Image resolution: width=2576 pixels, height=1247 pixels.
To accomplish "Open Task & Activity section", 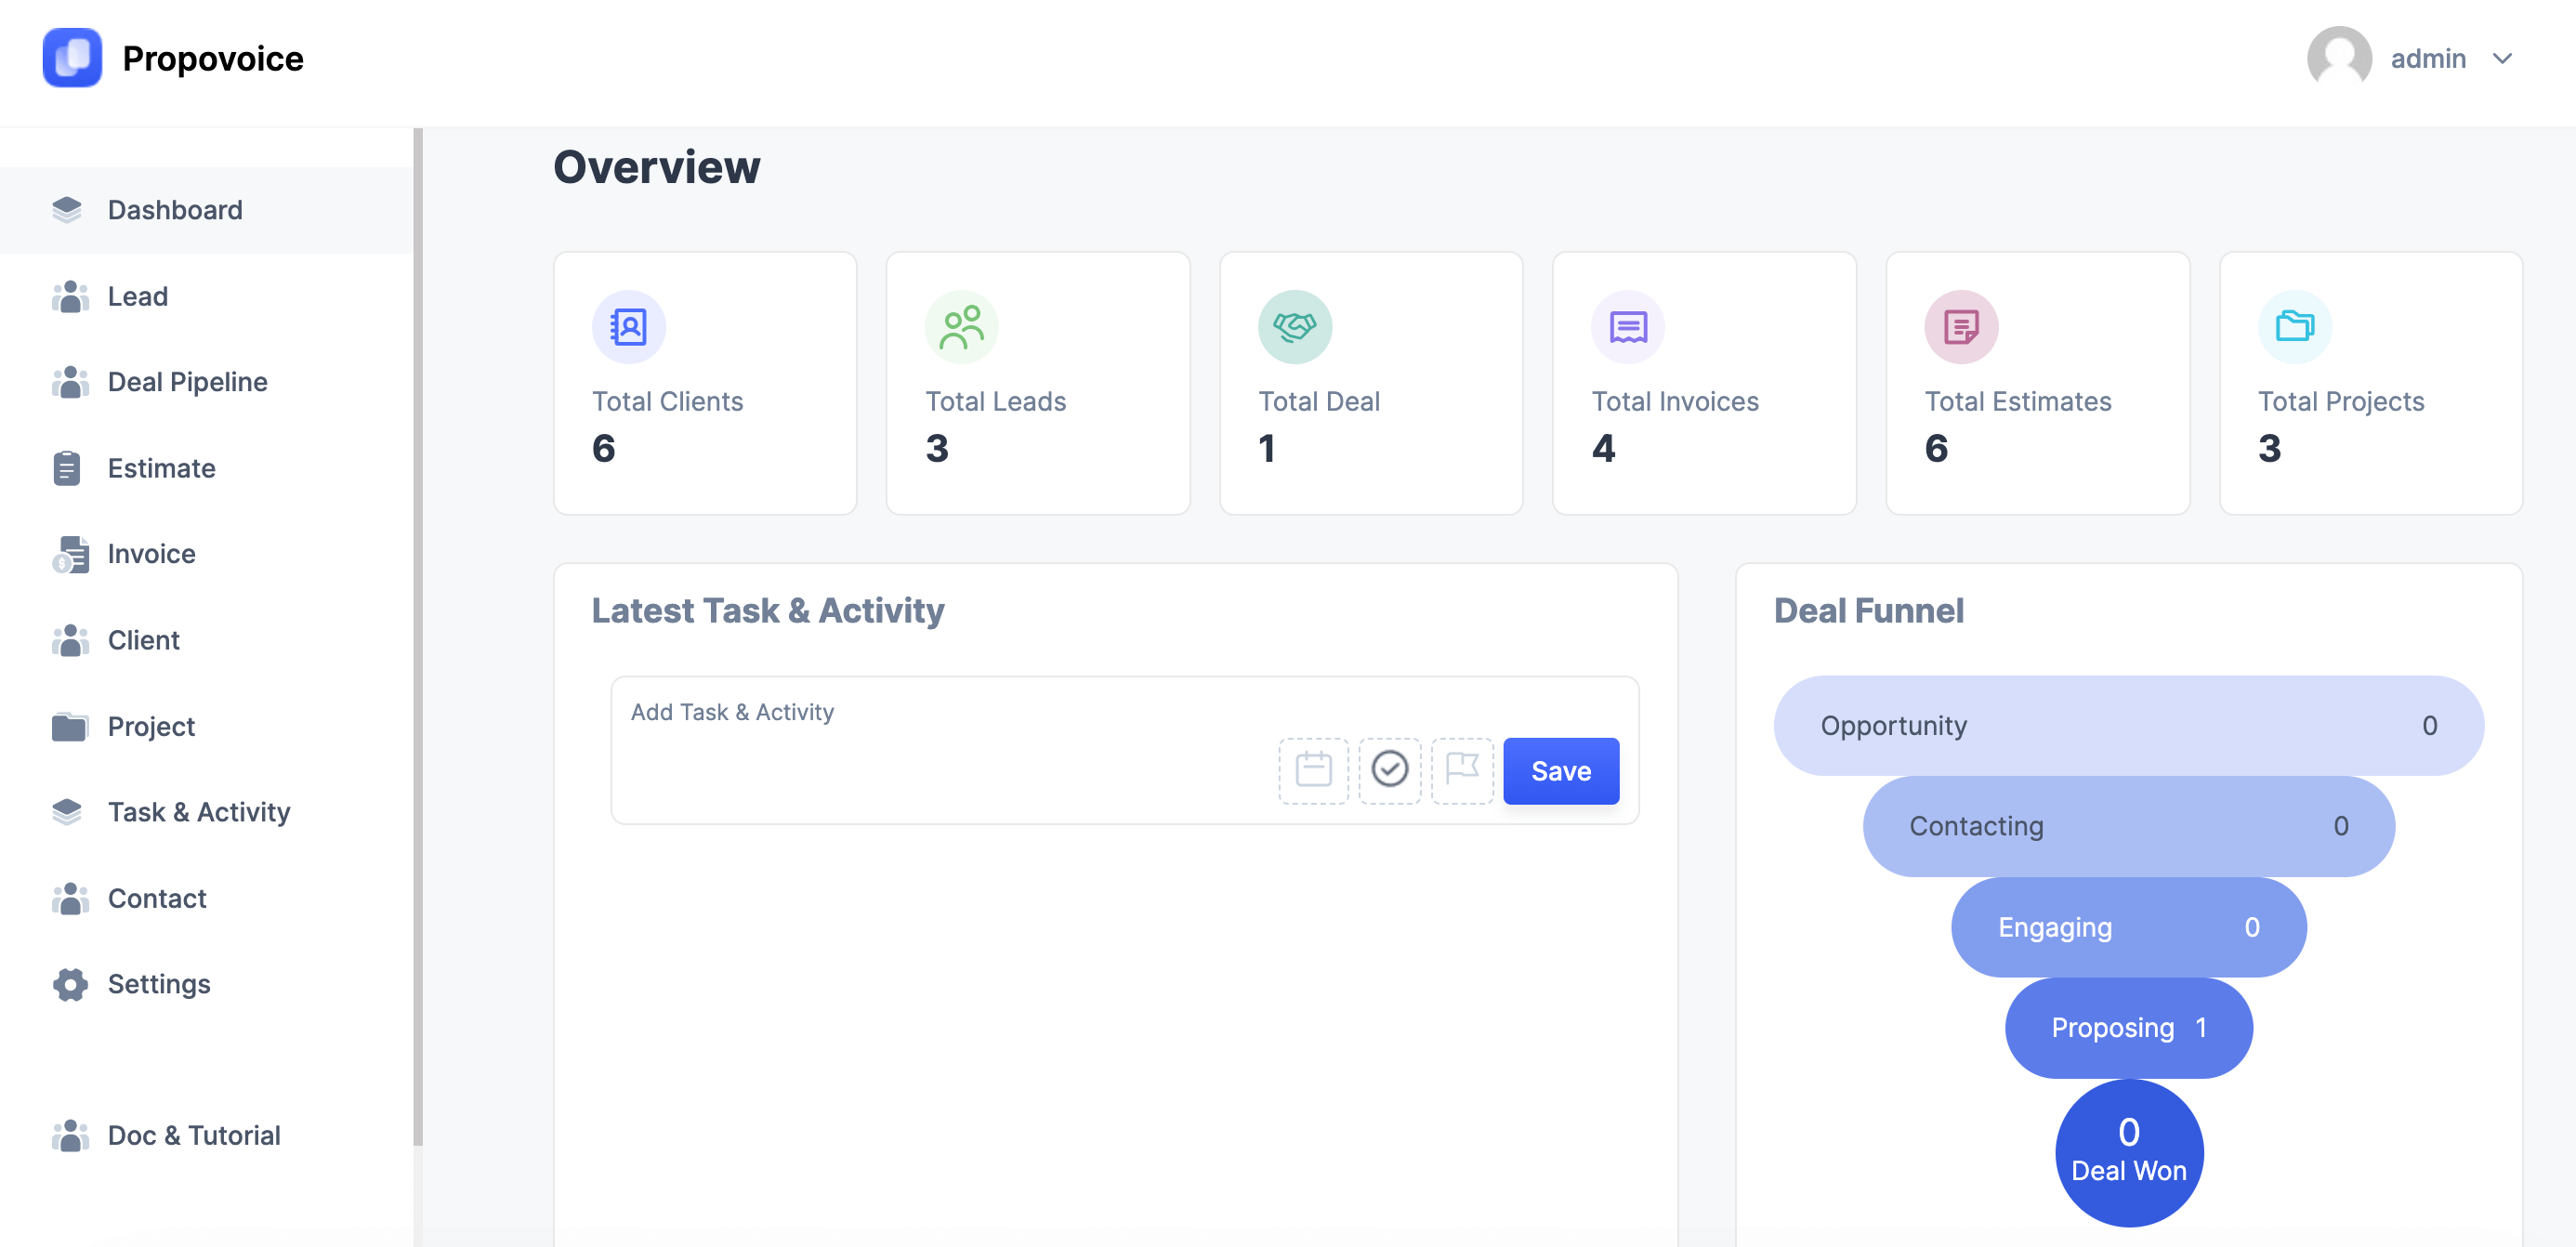I will click(199, 811).
